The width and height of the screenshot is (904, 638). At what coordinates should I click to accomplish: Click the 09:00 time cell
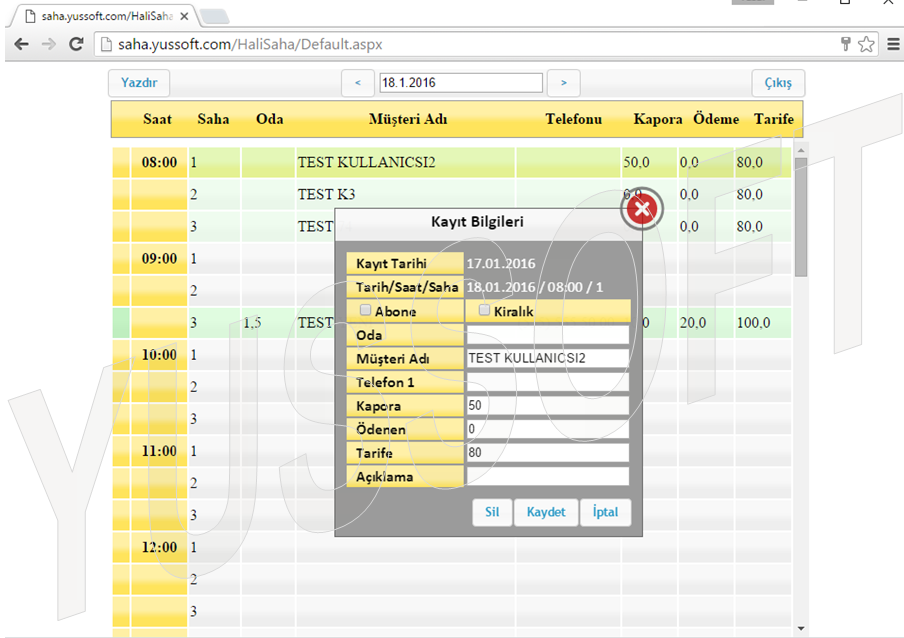(x=159, y=259)
